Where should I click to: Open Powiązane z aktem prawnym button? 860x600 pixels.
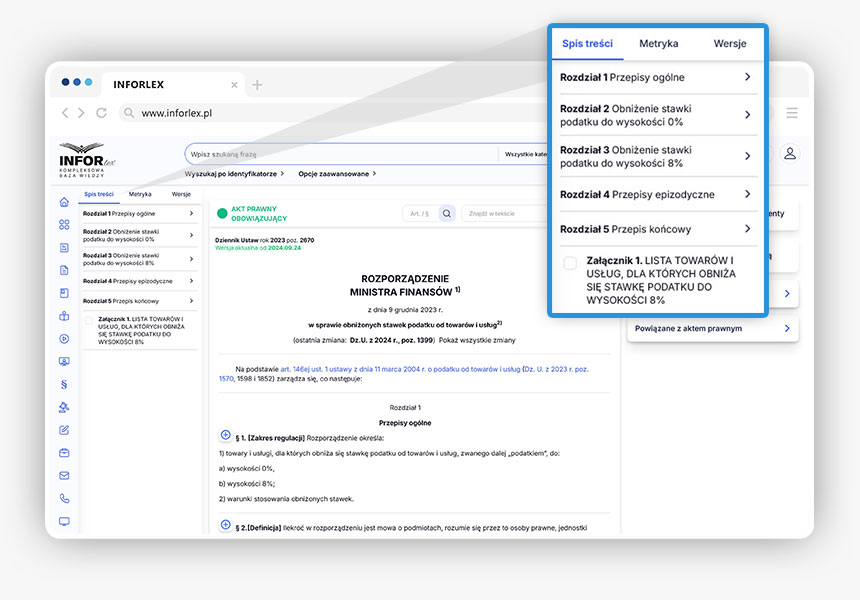click(712, 328)
